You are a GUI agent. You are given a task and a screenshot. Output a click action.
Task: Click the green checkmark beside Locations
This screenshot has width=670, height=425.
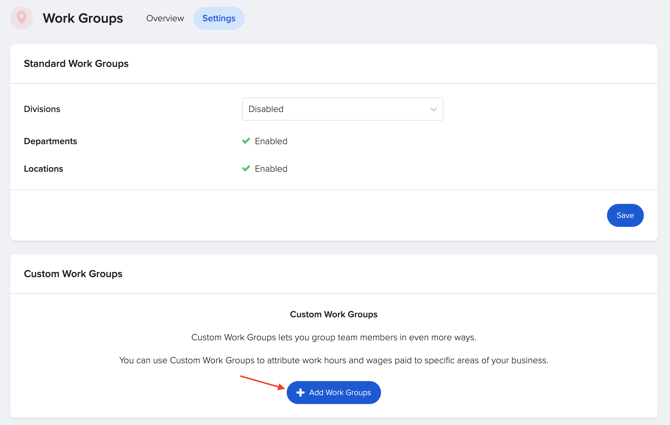coord(246,169)
